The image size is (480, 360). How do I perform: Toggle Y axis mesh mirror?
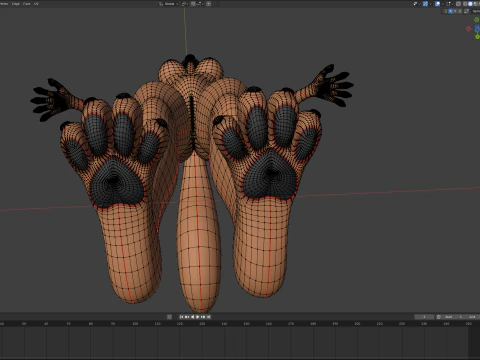tap(455, 11)
